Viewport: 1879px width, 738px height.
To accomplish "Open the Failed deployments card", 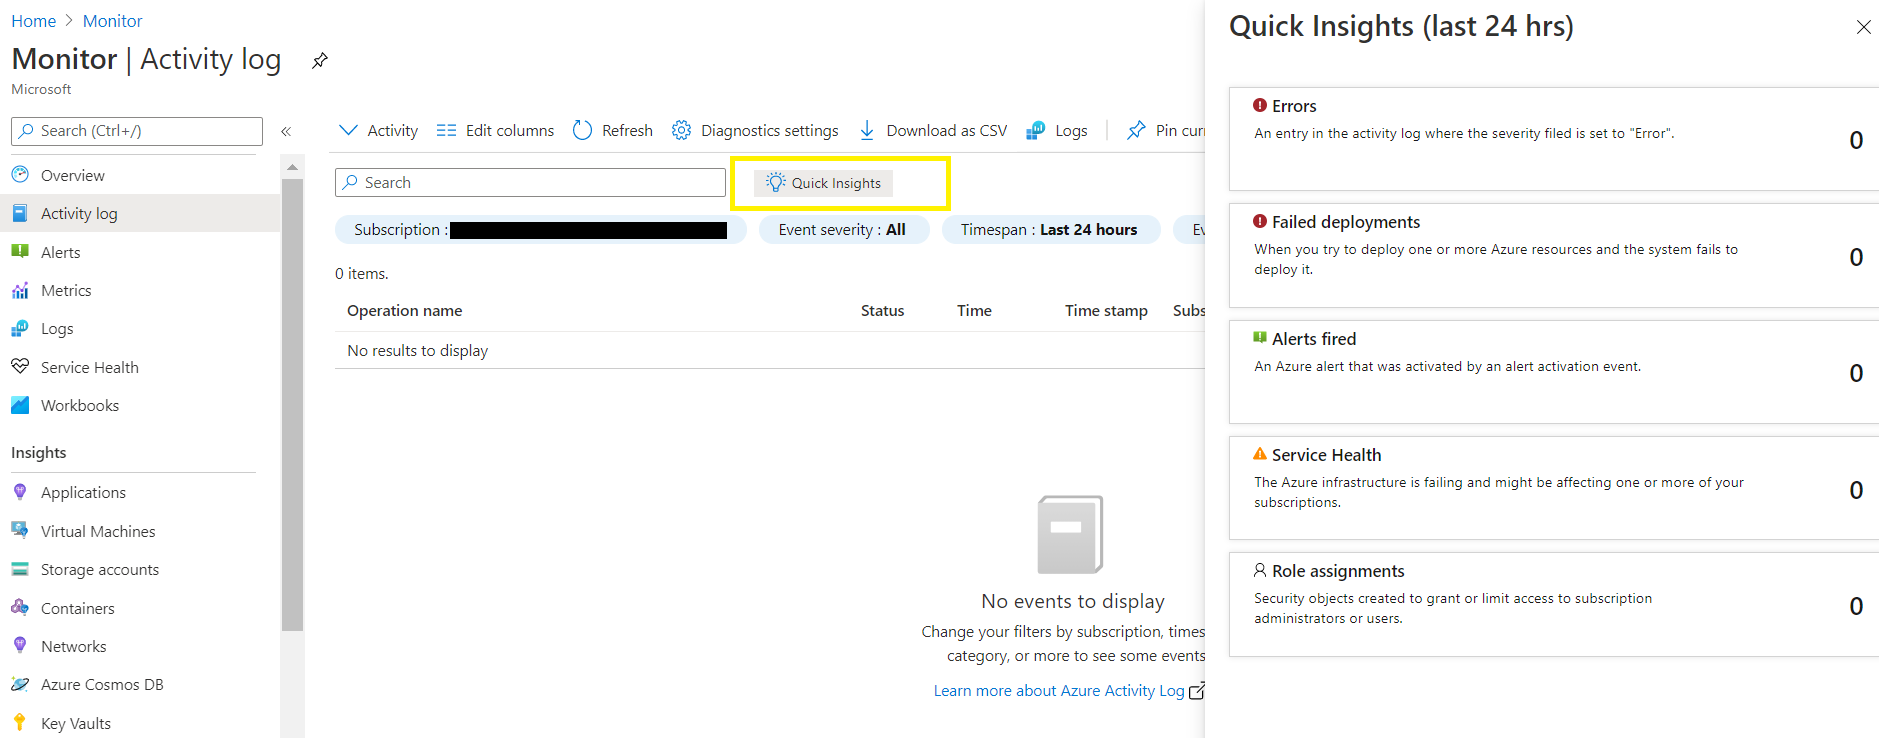I will (x=1553, y=255).
